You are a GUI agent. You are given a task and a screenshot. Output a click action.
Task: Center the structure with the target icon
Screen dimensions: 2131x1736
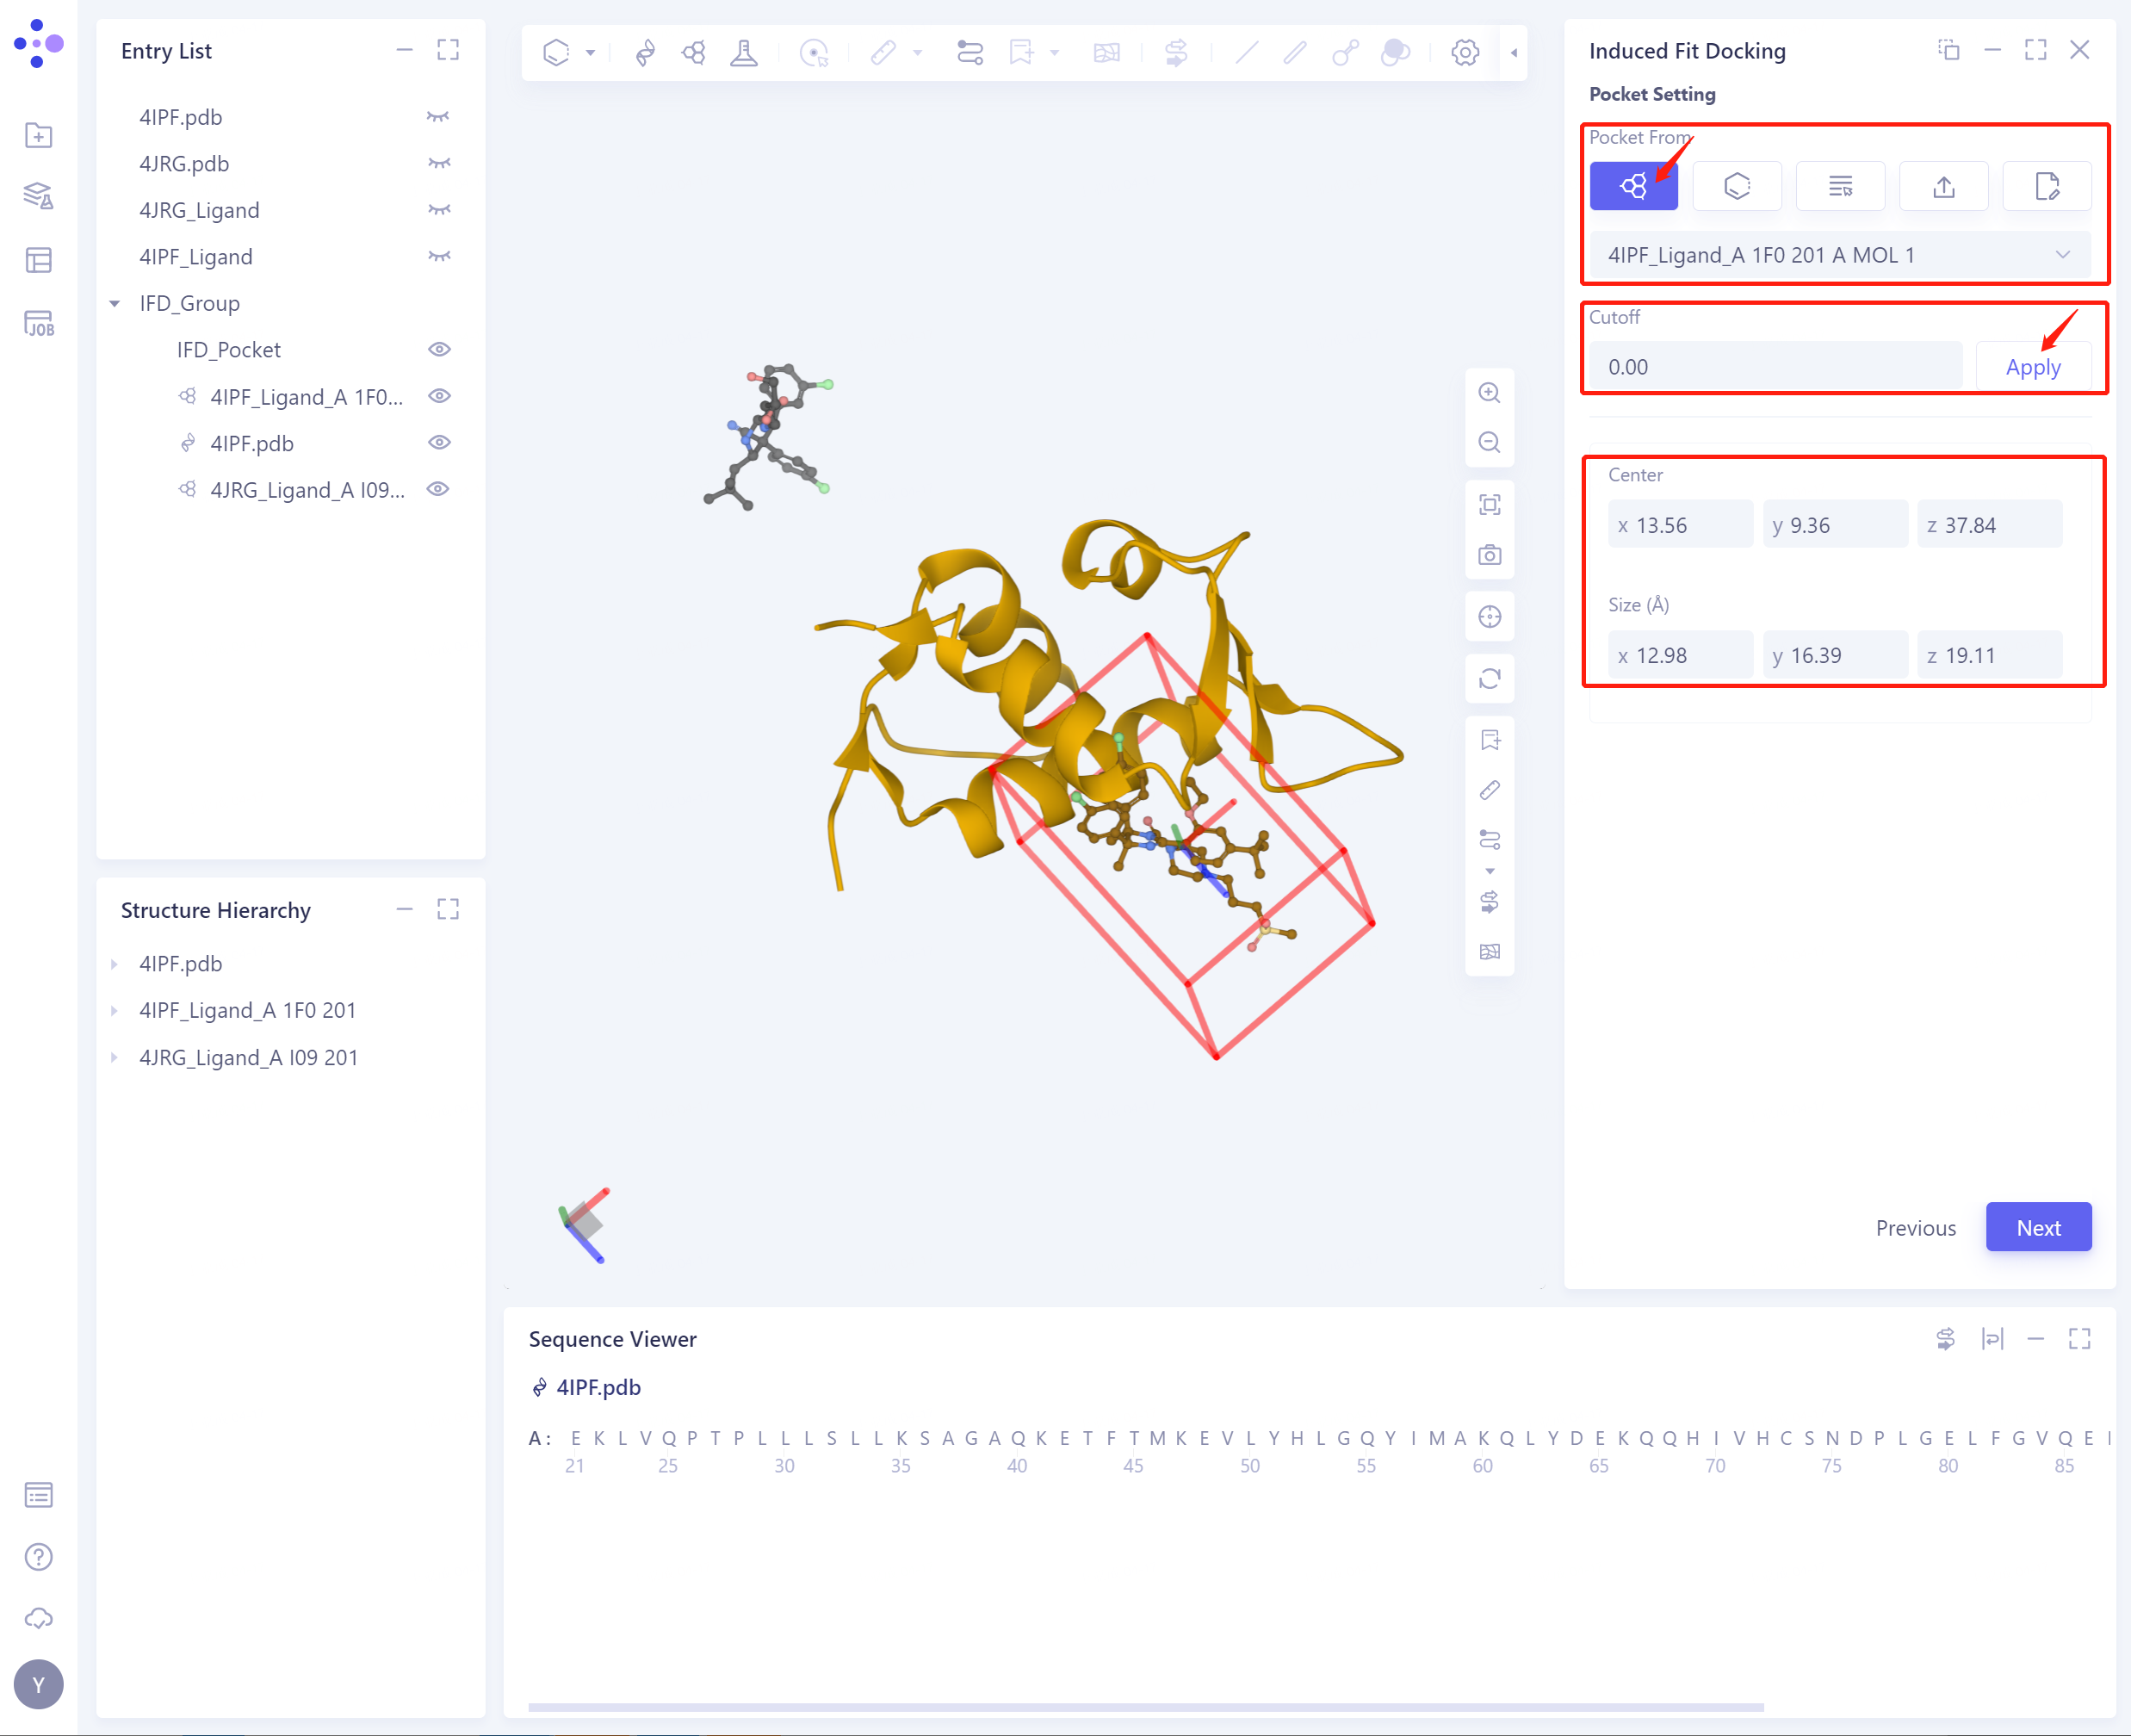coord(1489,617)
